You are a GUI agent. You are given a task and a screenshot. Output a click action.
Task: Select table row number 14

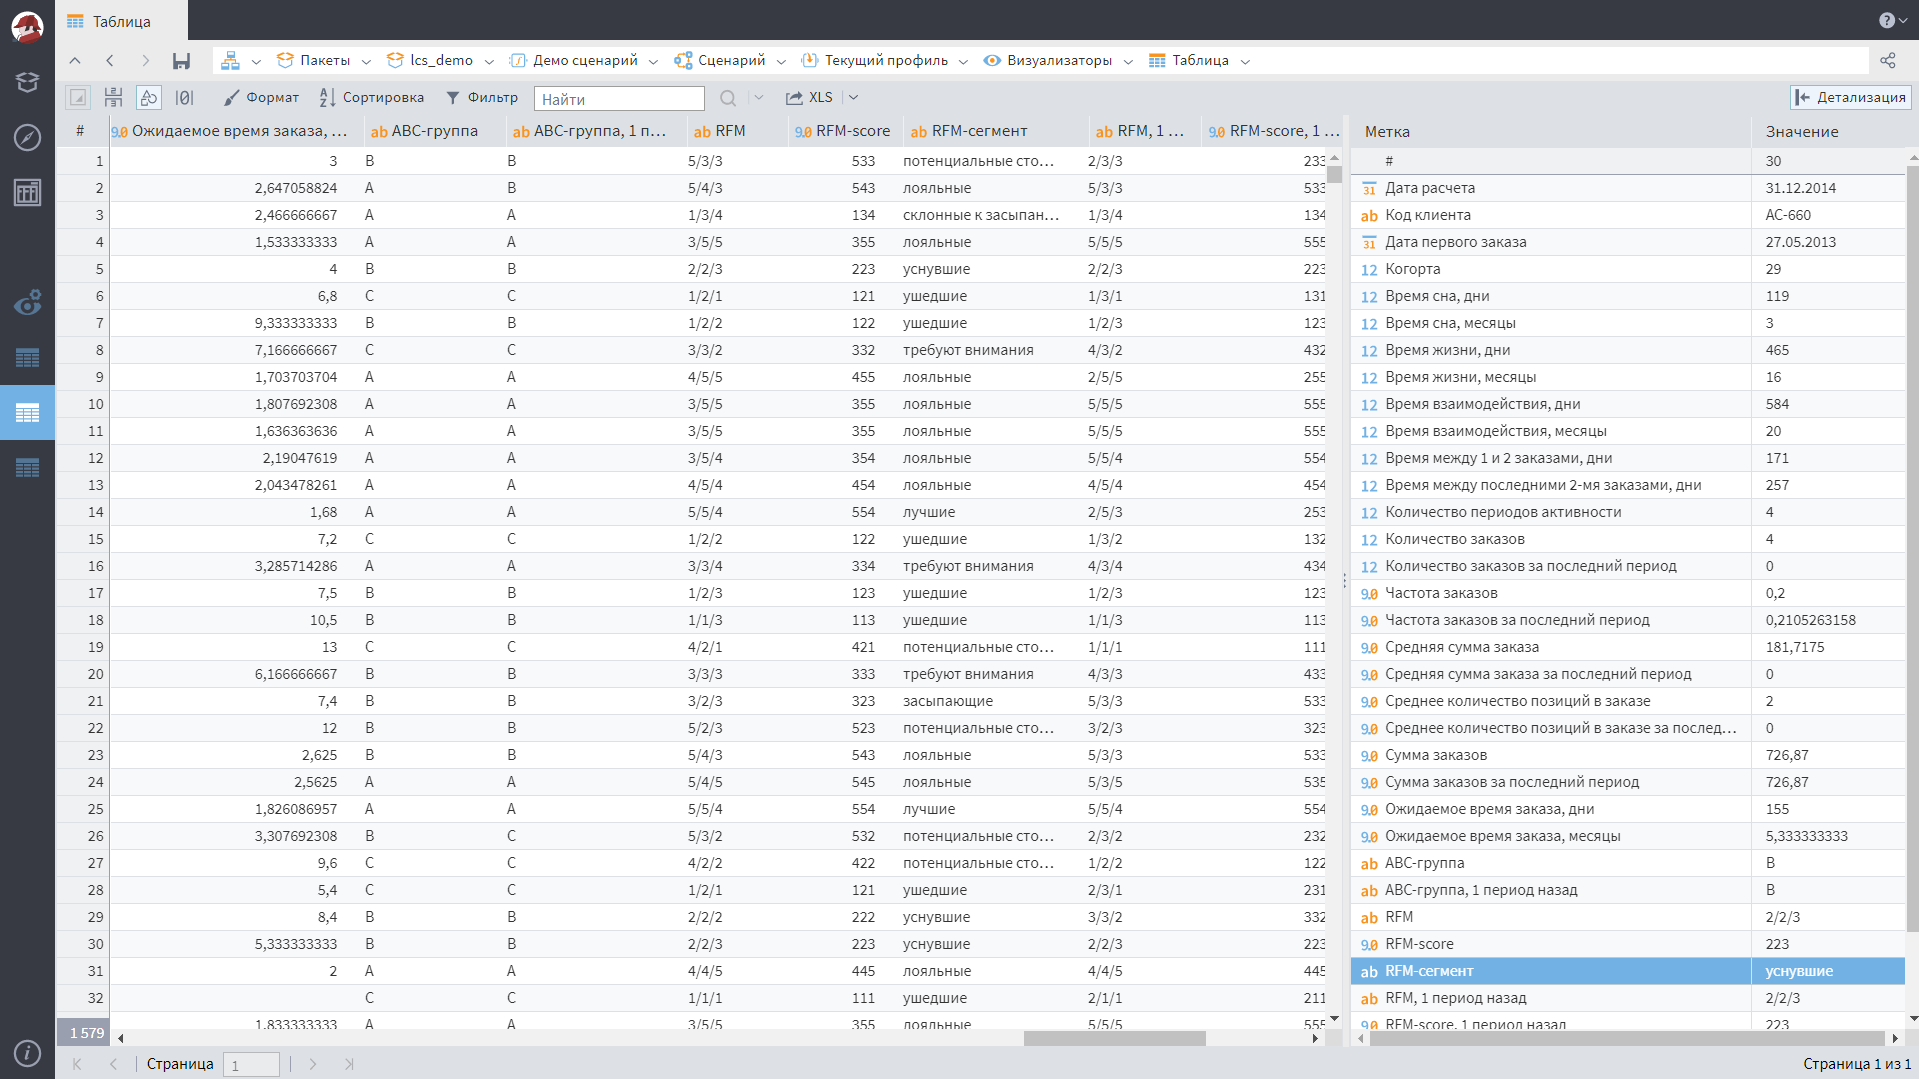[x=83, y=512]
